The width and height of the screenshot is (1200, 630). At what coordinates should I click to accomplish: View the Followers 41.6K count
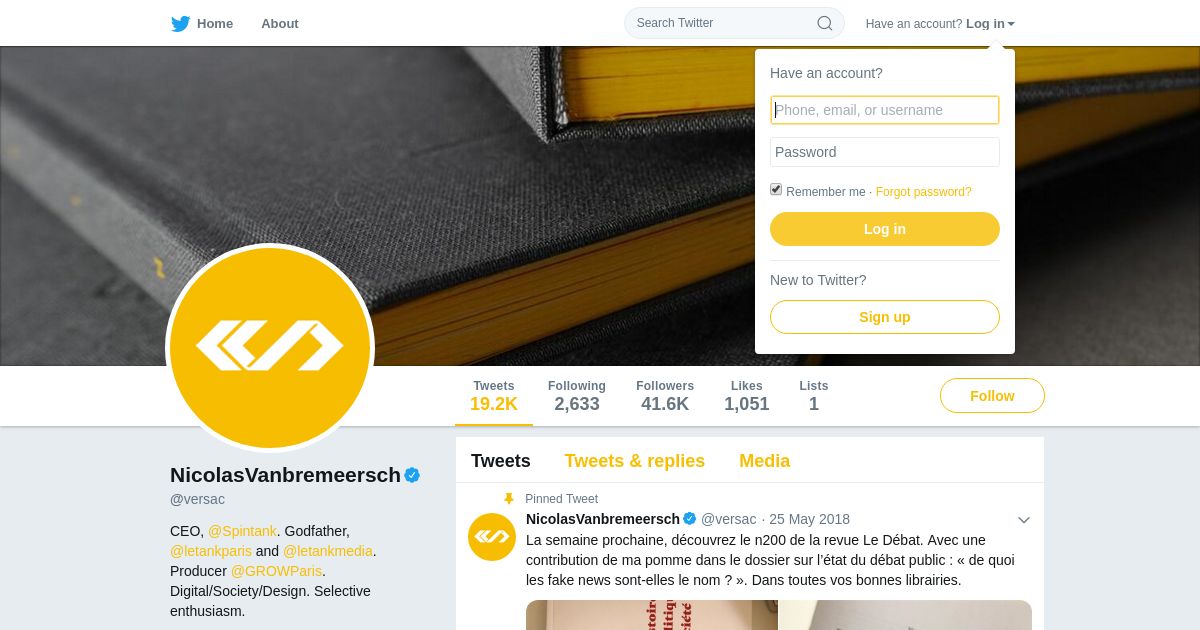665,396
